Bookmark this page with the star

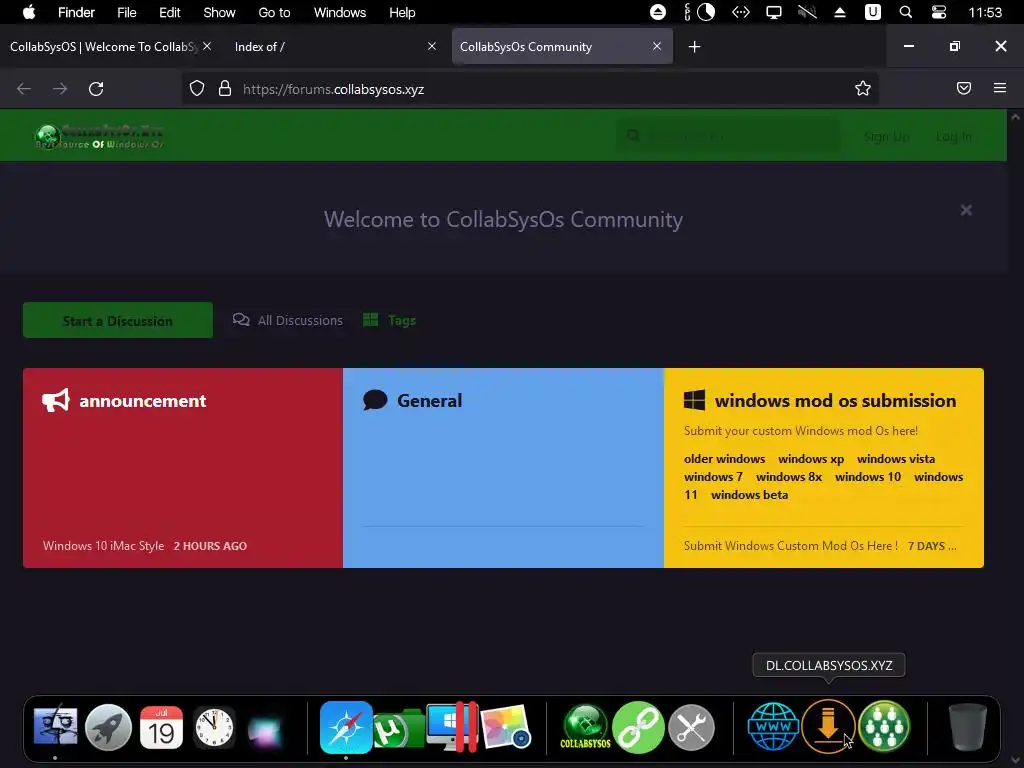point(863,89)
